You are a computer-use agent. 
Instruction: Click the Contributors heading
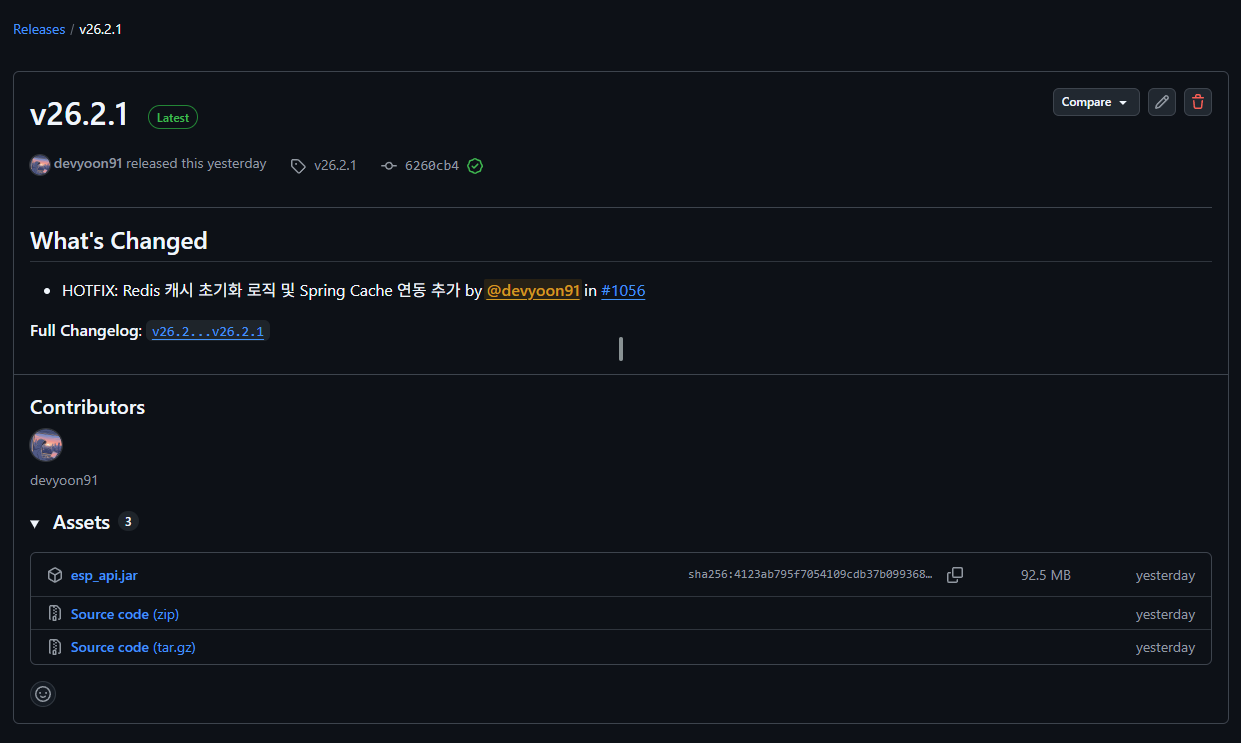pos(87,407)
